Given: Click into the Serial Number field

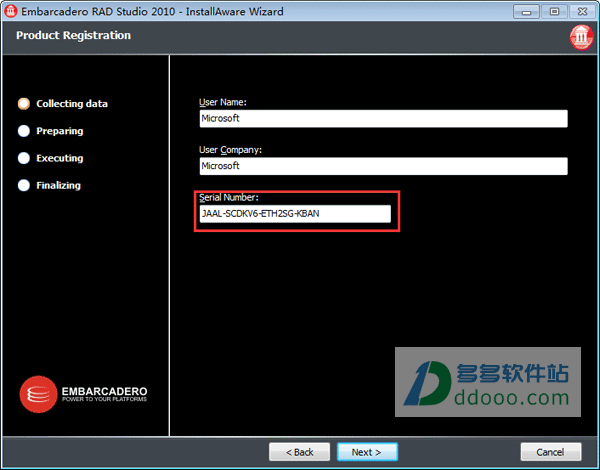Looking at the screenshot, I should 295,214.
